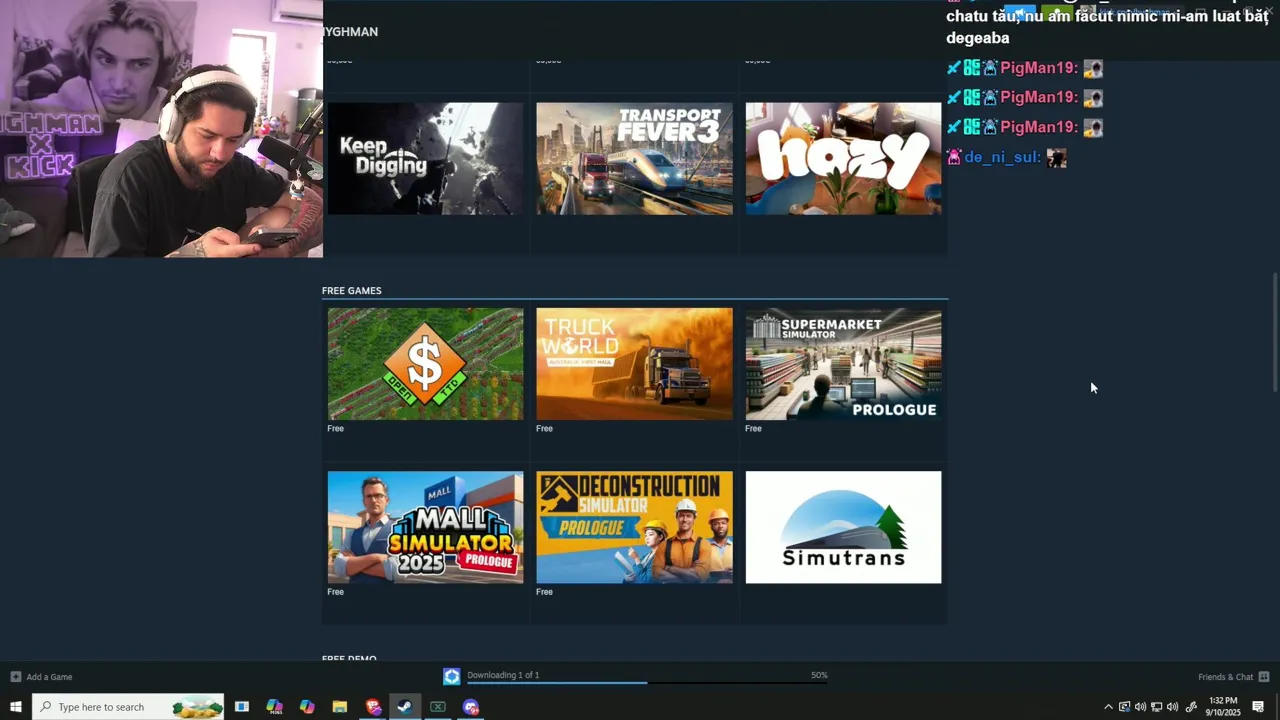
Task: Open Deconstruction Simulator Prologue tile
Action: 634,527
